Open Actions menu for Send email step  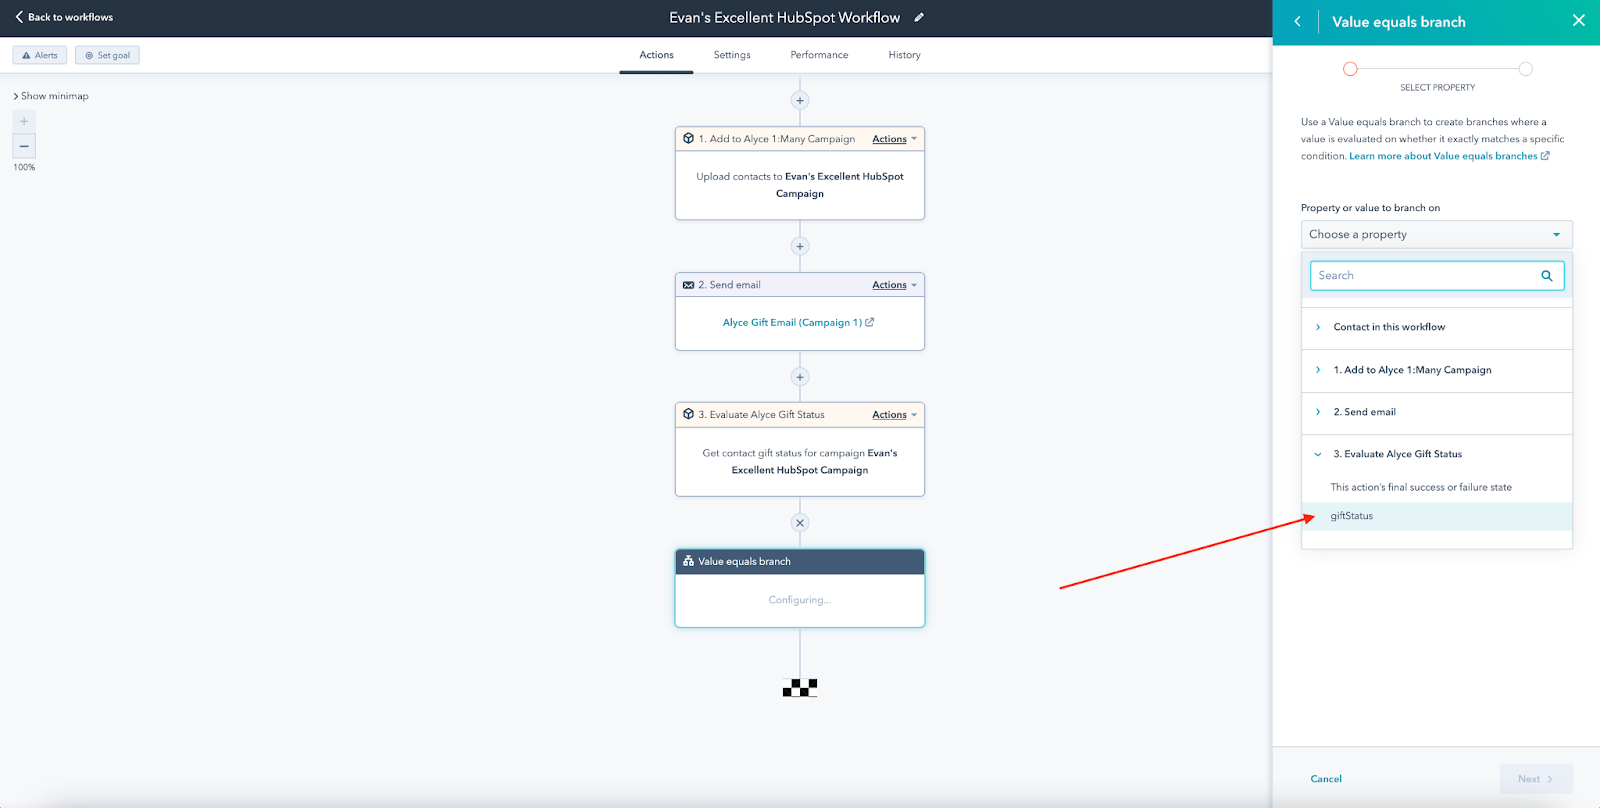(894, 285)
